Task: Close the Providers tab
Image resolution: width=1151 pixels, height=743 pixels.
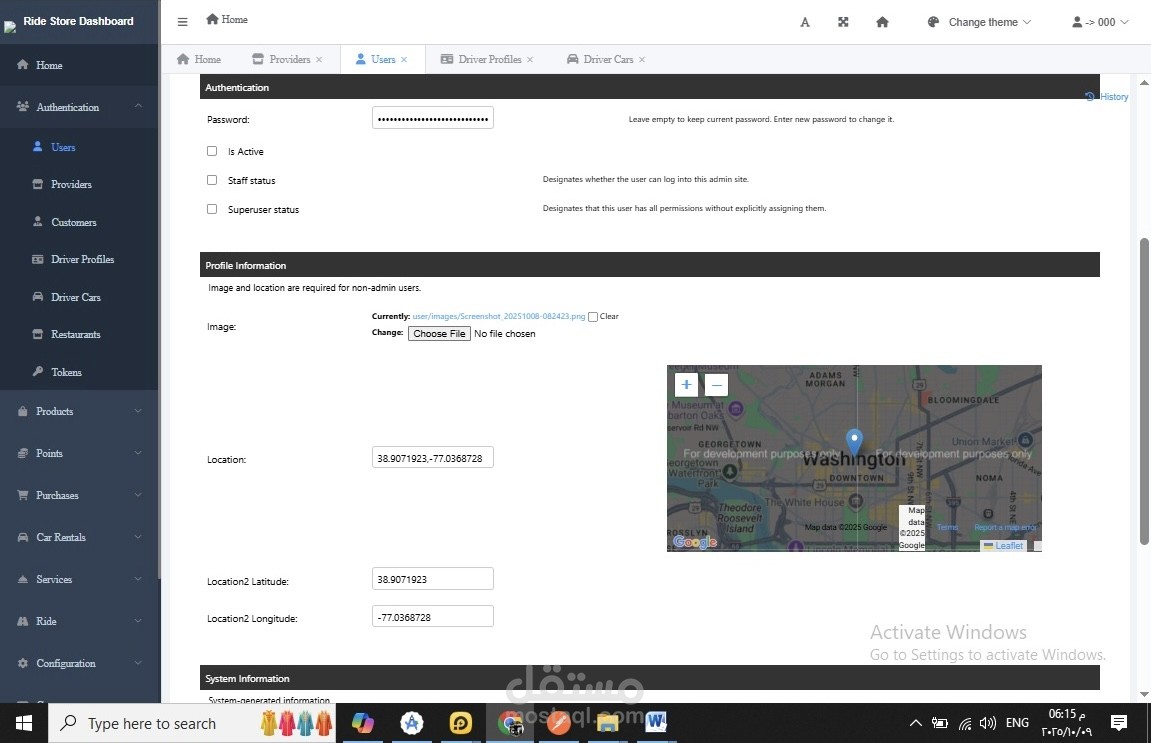Action: [x=319, y=59]
